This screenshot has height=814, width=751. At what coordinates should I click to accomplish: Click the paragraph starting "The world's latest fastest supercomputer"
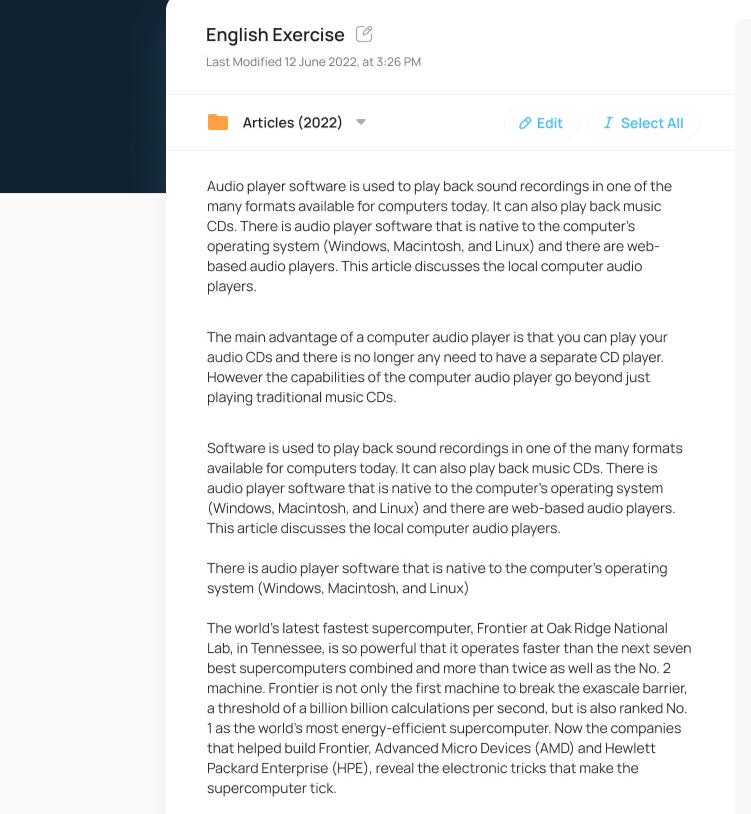coord(447,708)
